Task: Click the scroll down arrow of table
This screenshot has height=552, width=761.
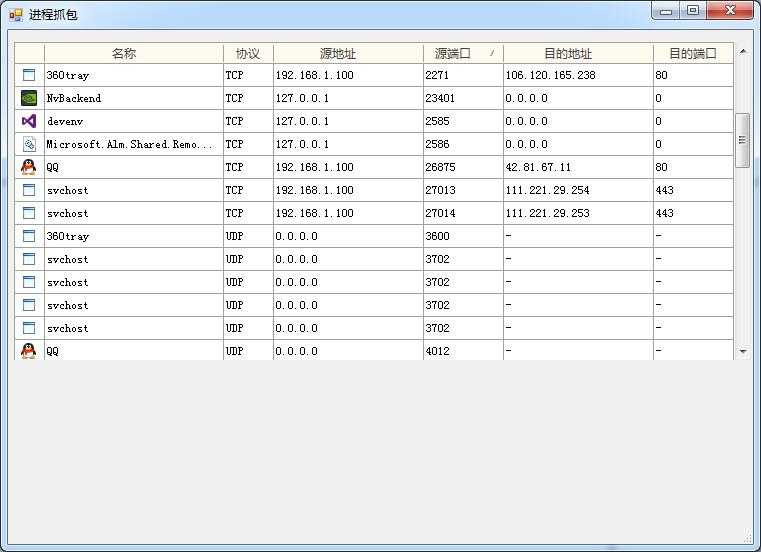Action: pos(743,351)
